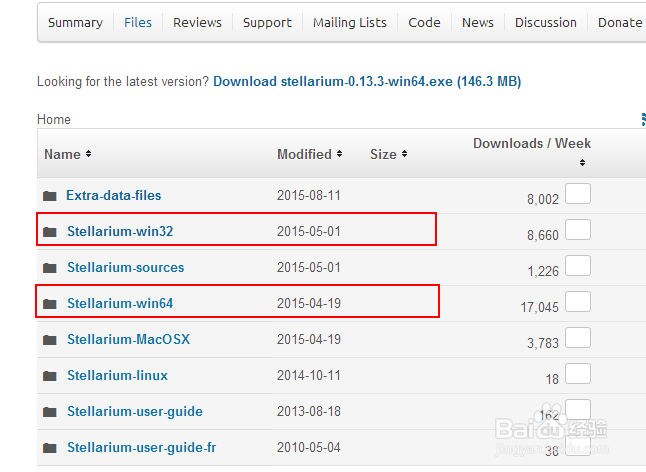Image resolution: width=646 pixels, height=472 pixels.
Task: Click stats box in Extra-data-files row
Action: pyautogui.click(x=578, y=194)
